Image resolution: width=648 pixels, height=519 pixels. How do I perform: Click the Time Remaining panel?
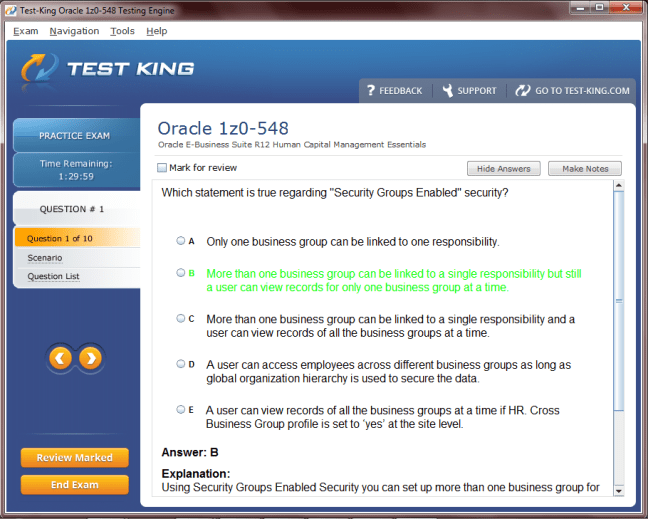pos(77,170)
